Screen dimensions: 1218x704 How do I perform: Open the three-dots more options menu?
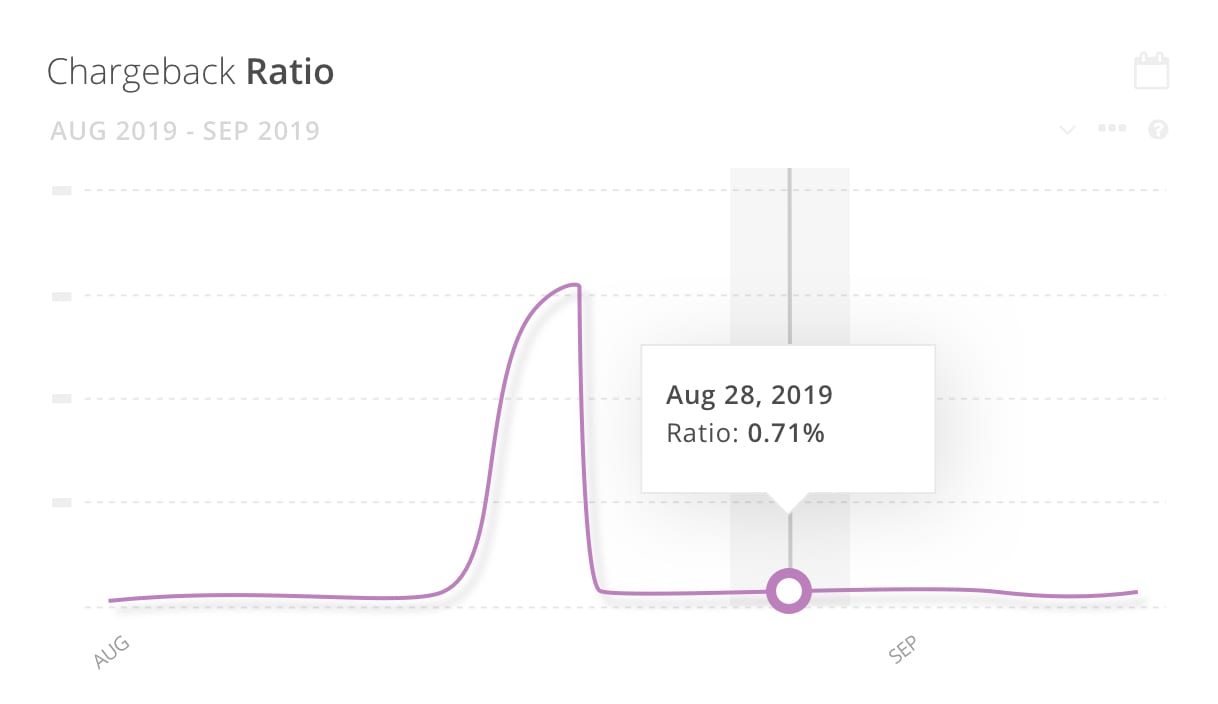1112,129
